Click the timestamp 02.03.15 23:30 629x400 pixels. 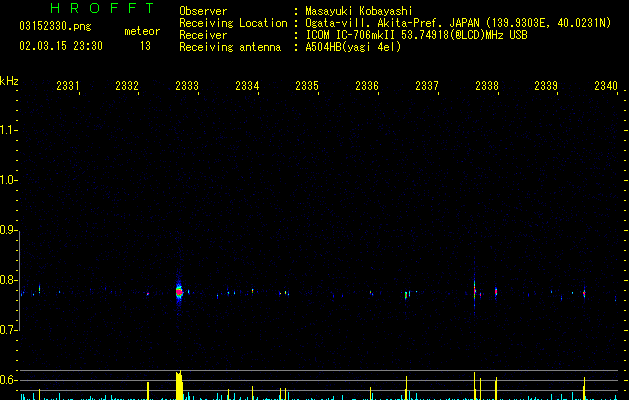(x=61, y=46)
